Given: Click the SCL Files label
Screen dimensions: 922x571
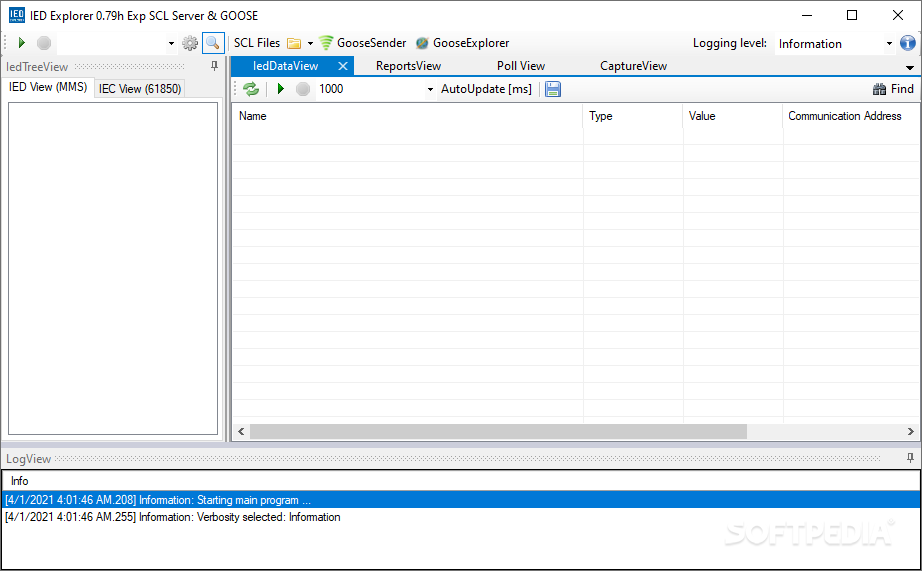Looking at the screenshot, I should coord(257,43).
